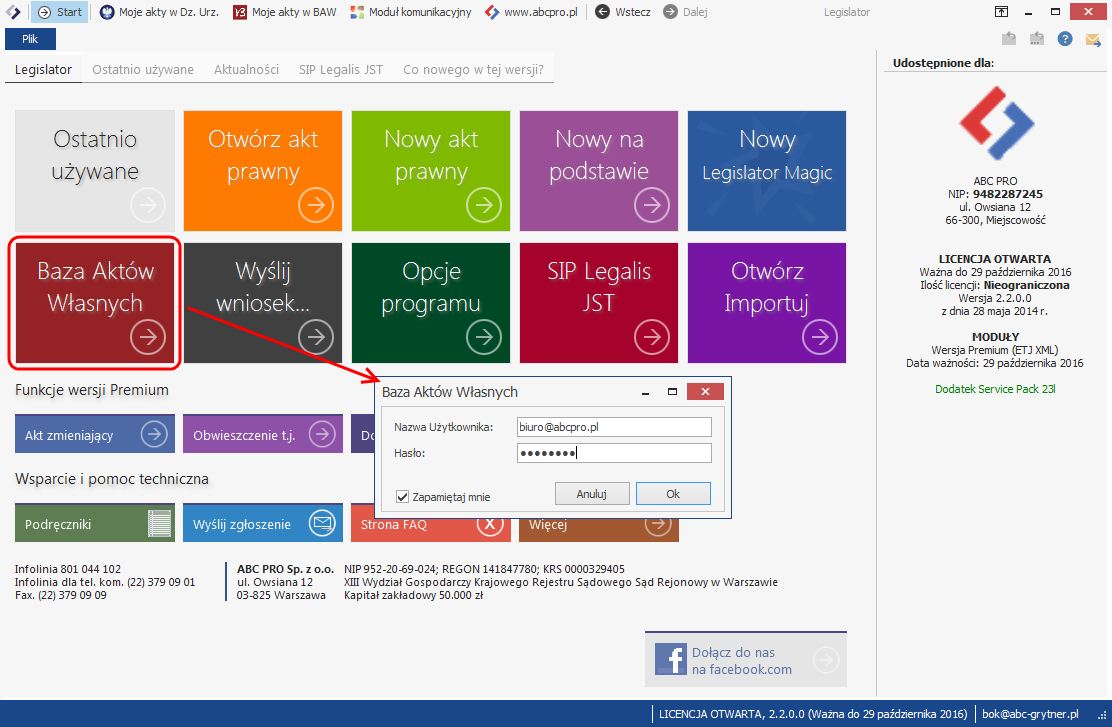Click the Legislator app logo icon top left
The height and width of the screenshot is (727, 1112).
pyautogui.click(x=13, y=12)
